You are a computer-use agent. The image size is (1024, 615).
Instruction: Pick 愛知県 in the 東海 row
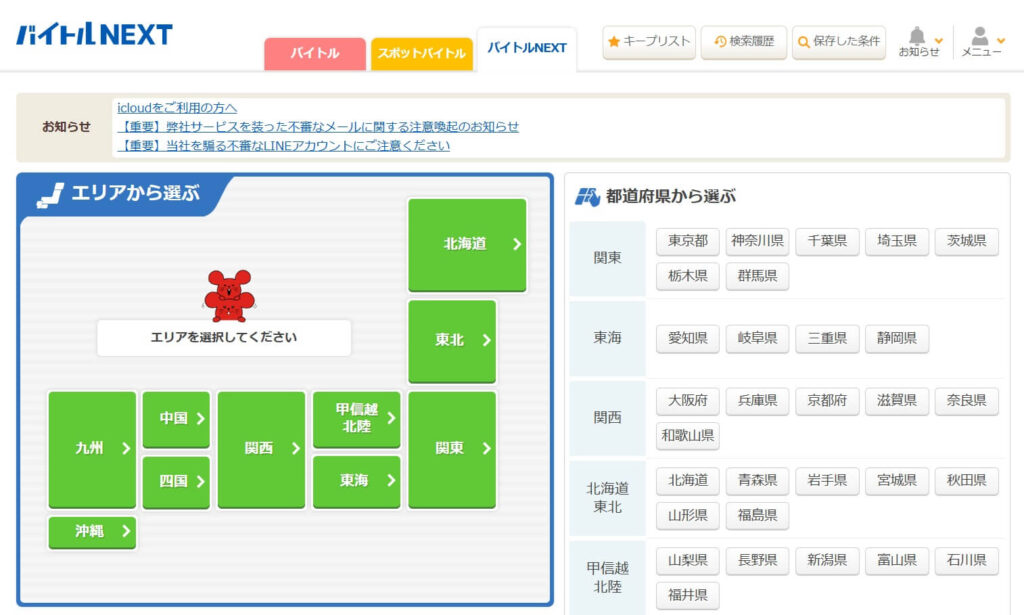click(688, 339)
